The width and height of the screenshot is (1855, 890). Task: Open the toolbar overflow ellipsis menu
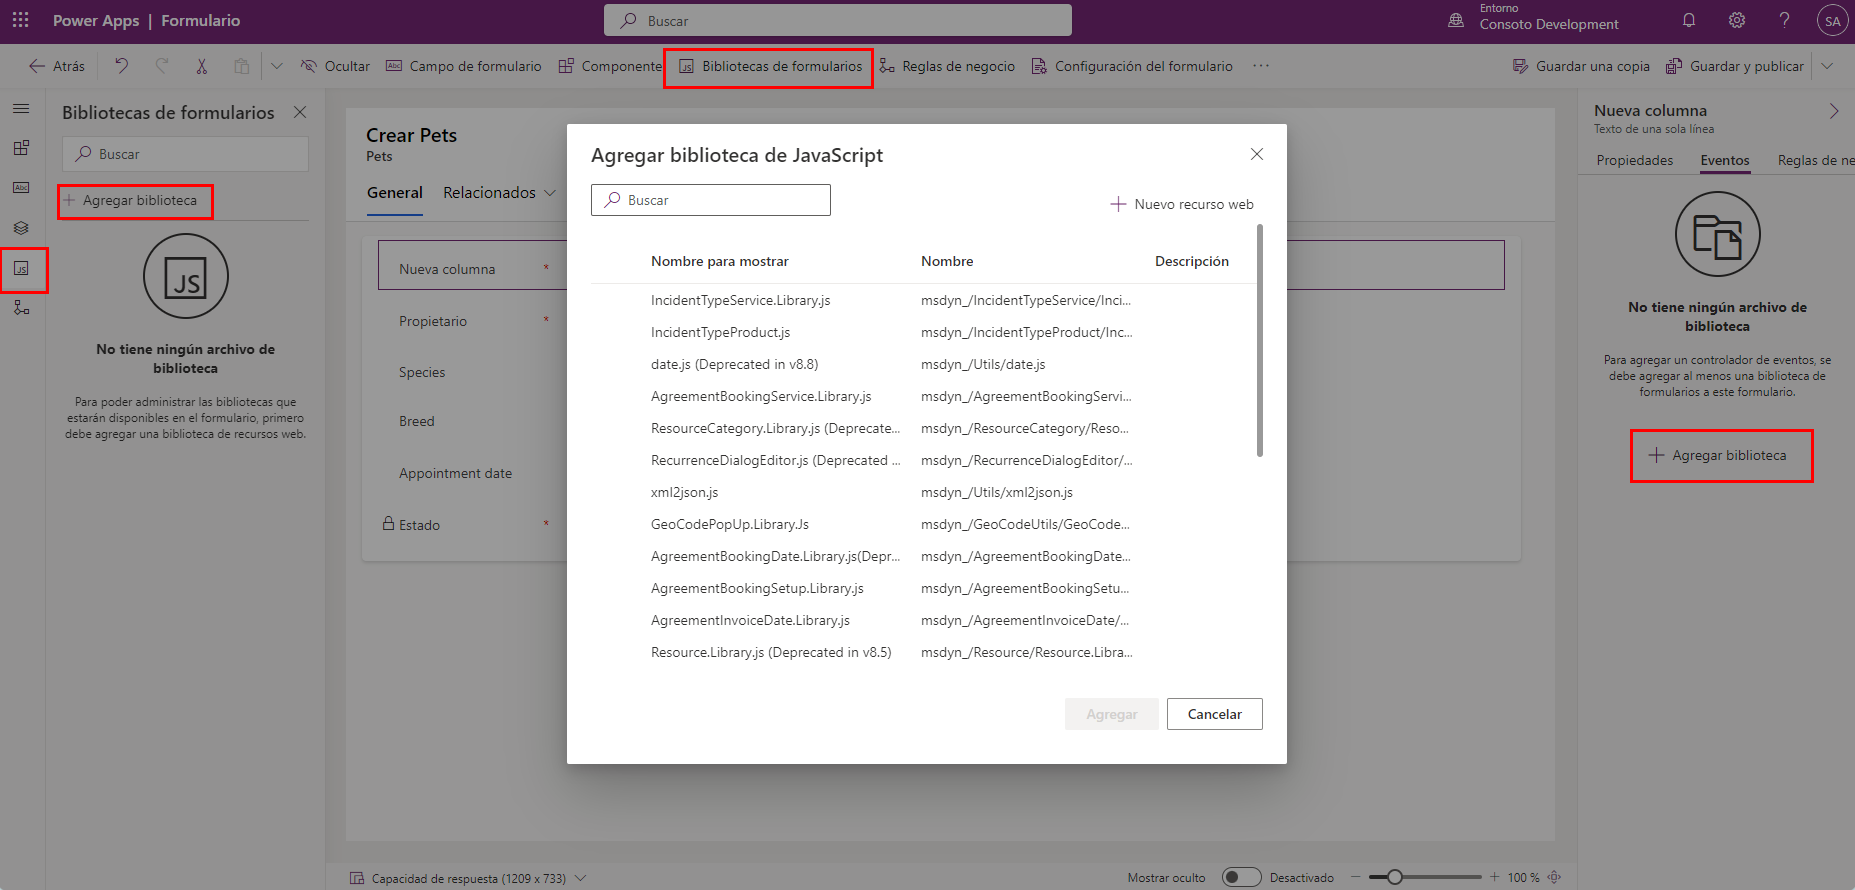tap(1261, 66)
